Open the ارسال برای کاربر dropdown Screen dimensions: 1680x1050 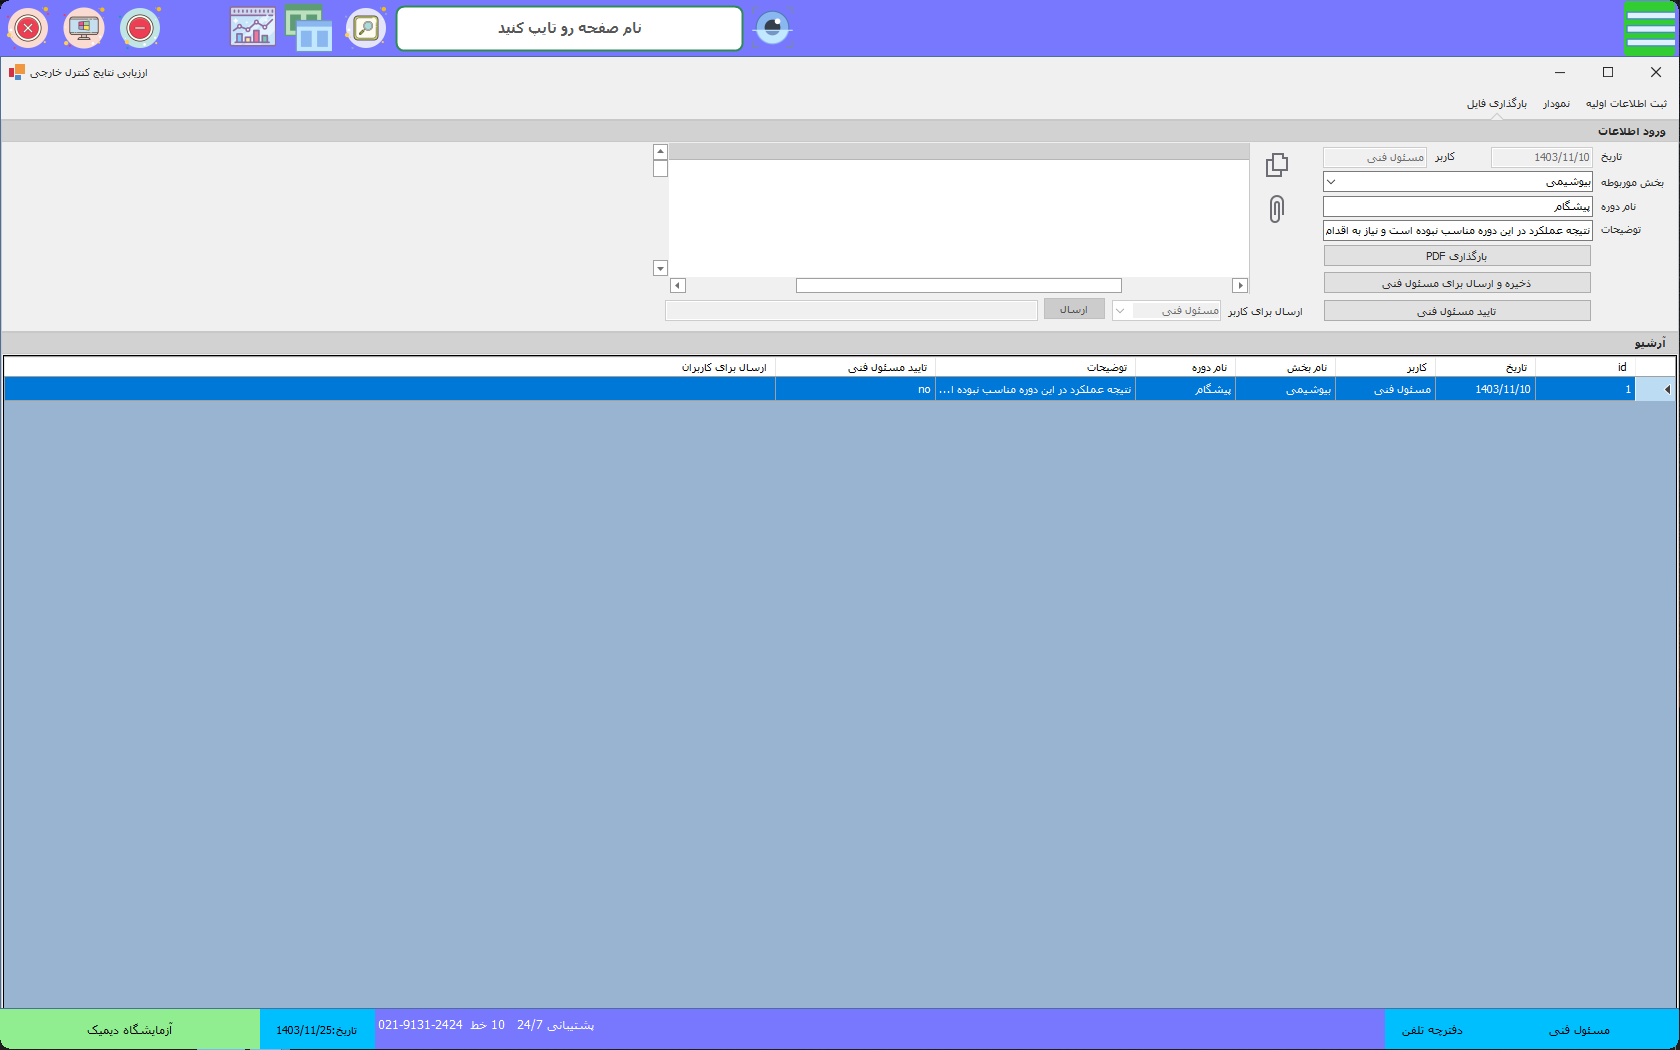(x=1121, y=311)
